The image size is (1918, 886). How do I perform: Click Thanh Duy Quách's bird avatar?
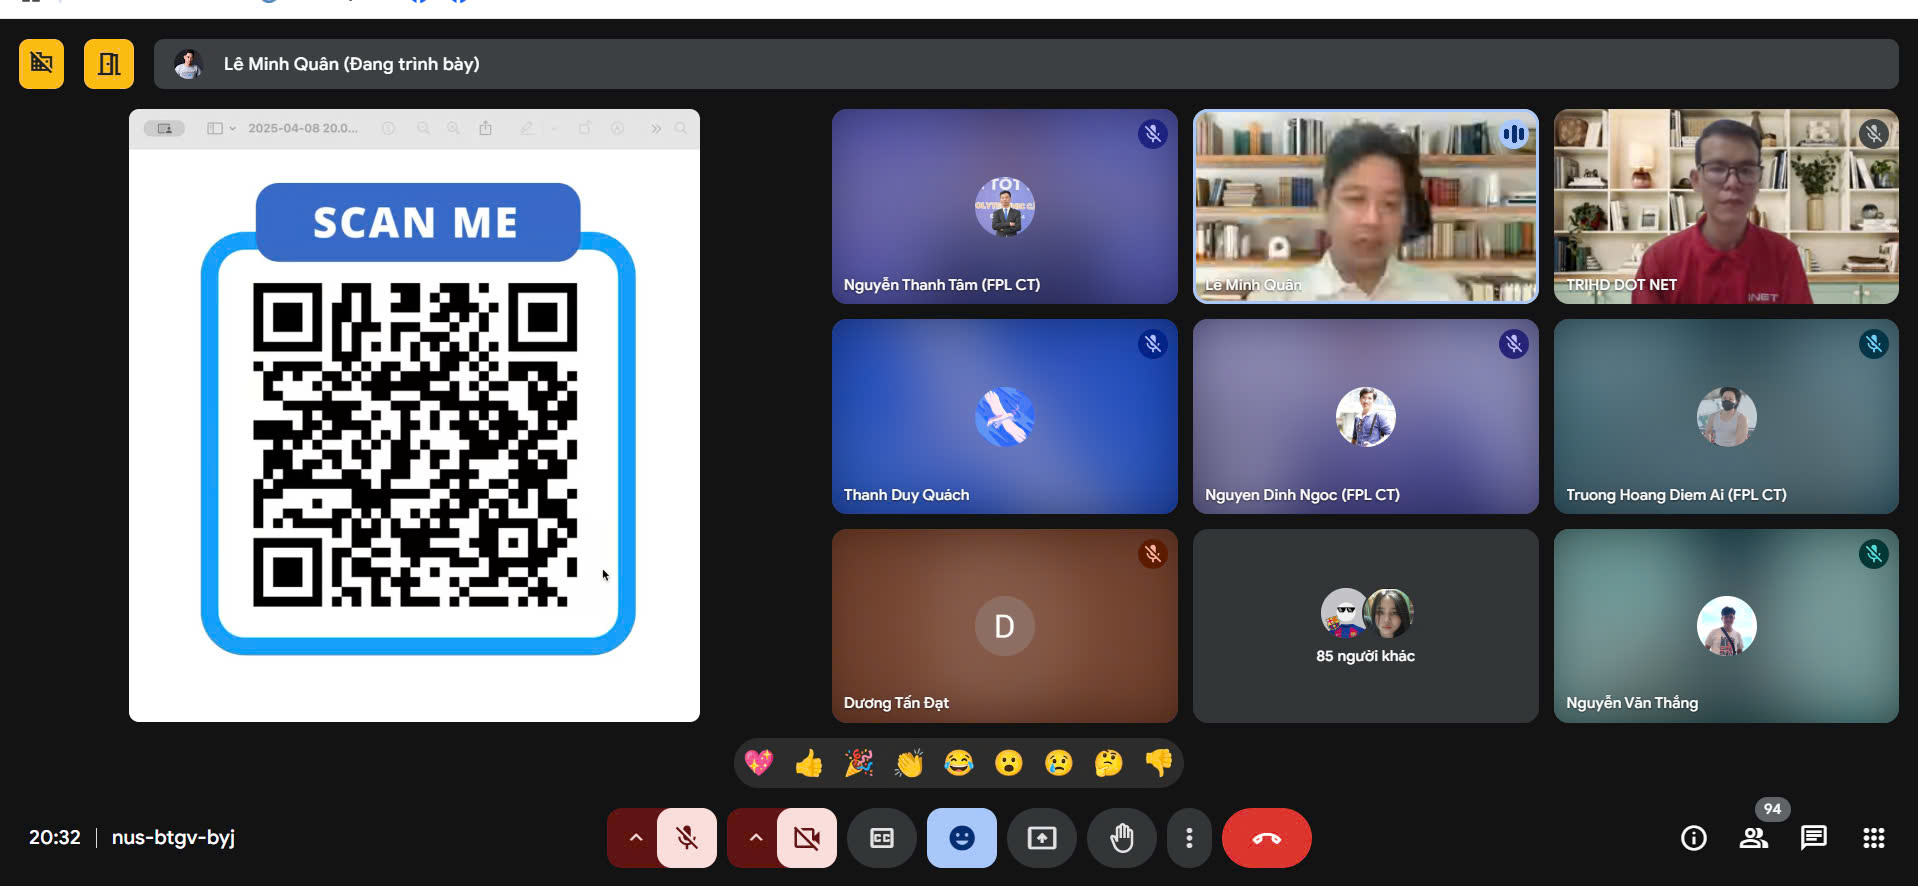1005,417
